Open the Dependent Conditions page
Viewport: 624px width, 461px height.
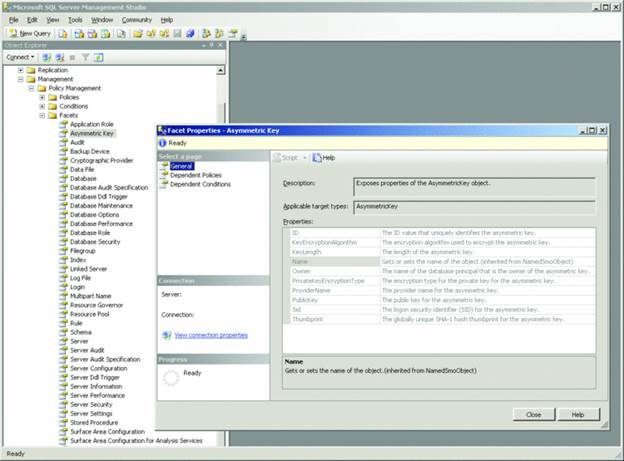[201, 184]
